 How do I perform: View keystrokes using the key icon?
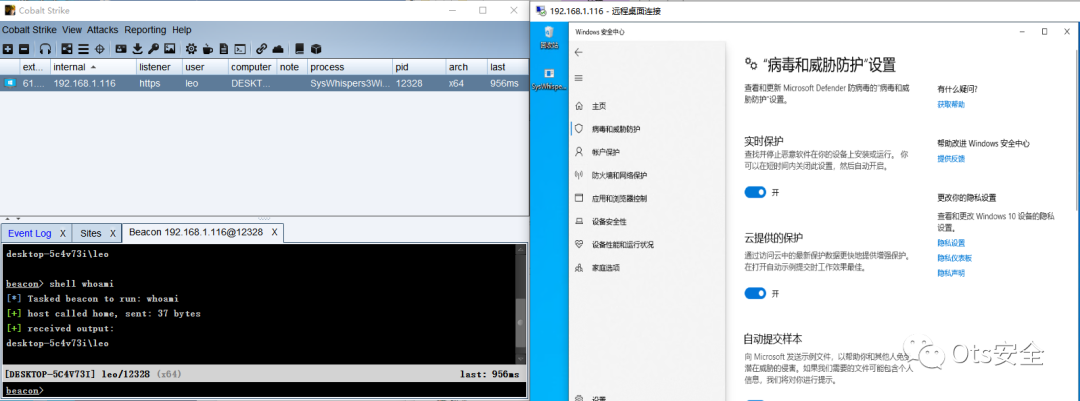[153, 49]
